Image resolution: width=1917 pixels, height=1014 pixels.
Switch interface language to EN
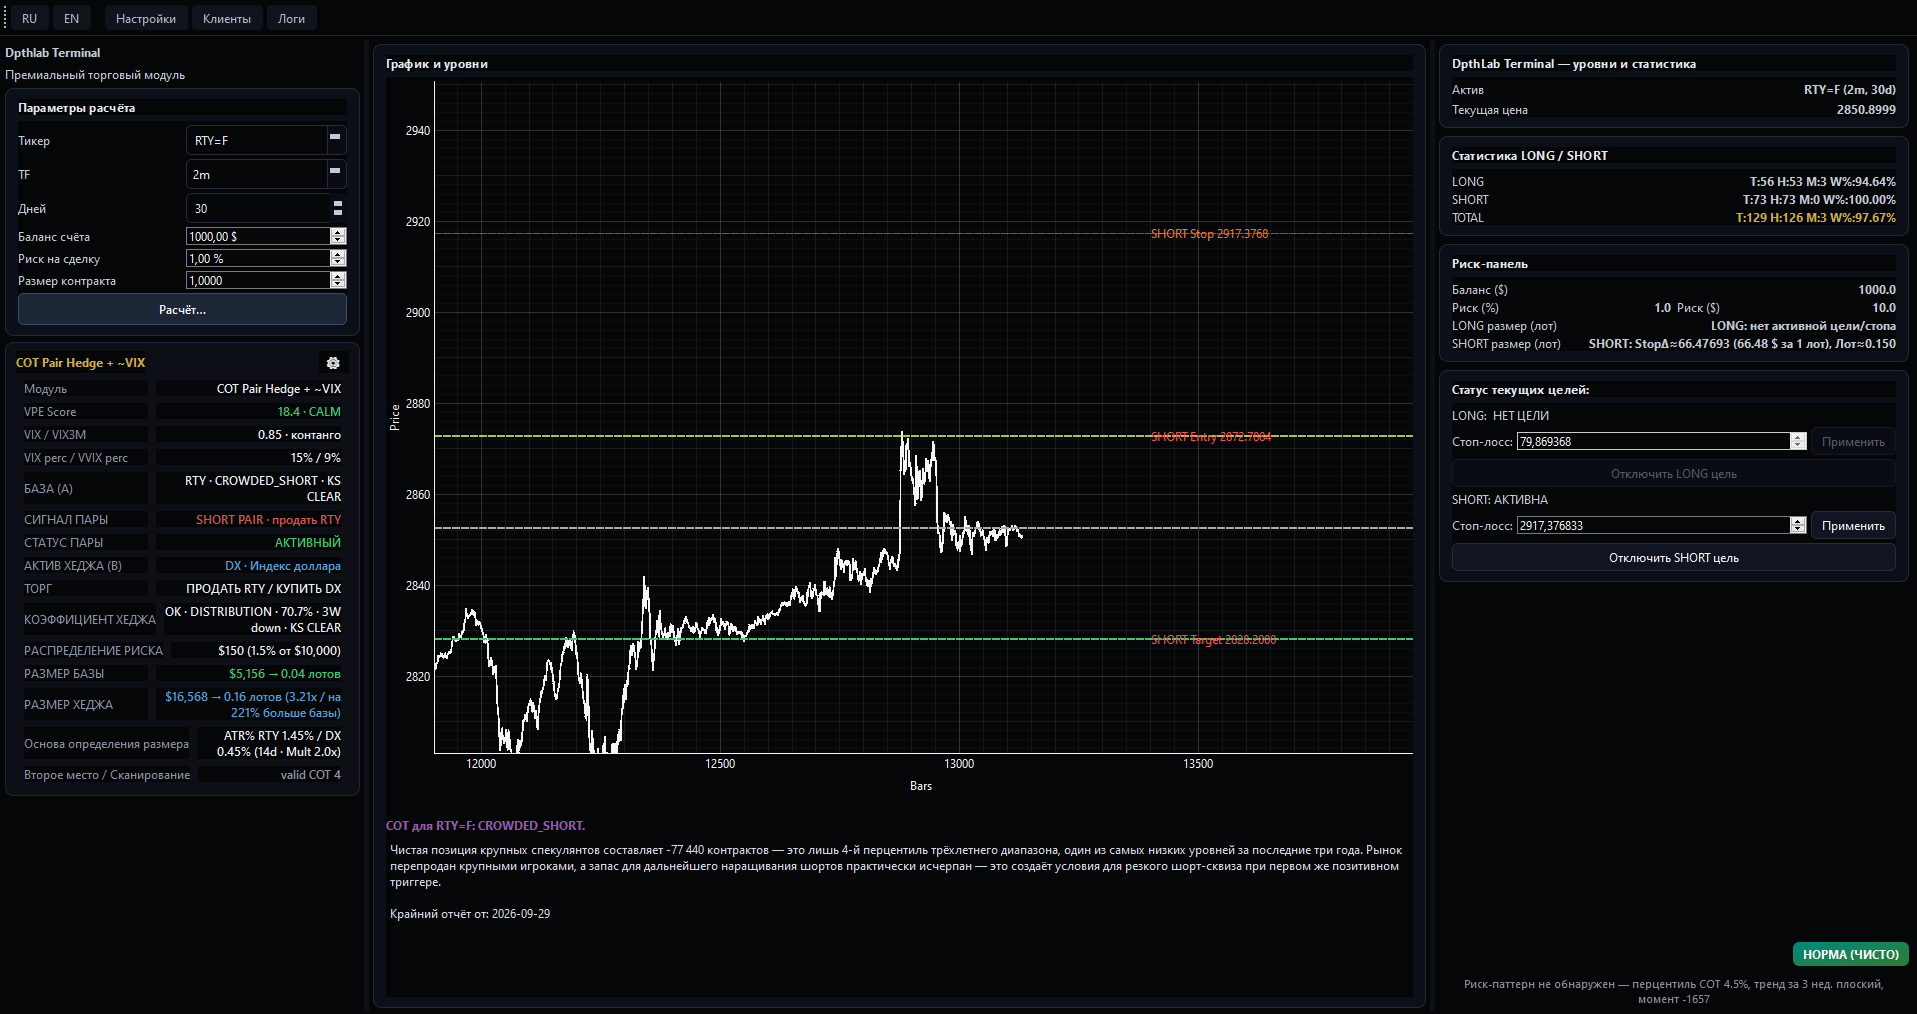click(71, 18)
